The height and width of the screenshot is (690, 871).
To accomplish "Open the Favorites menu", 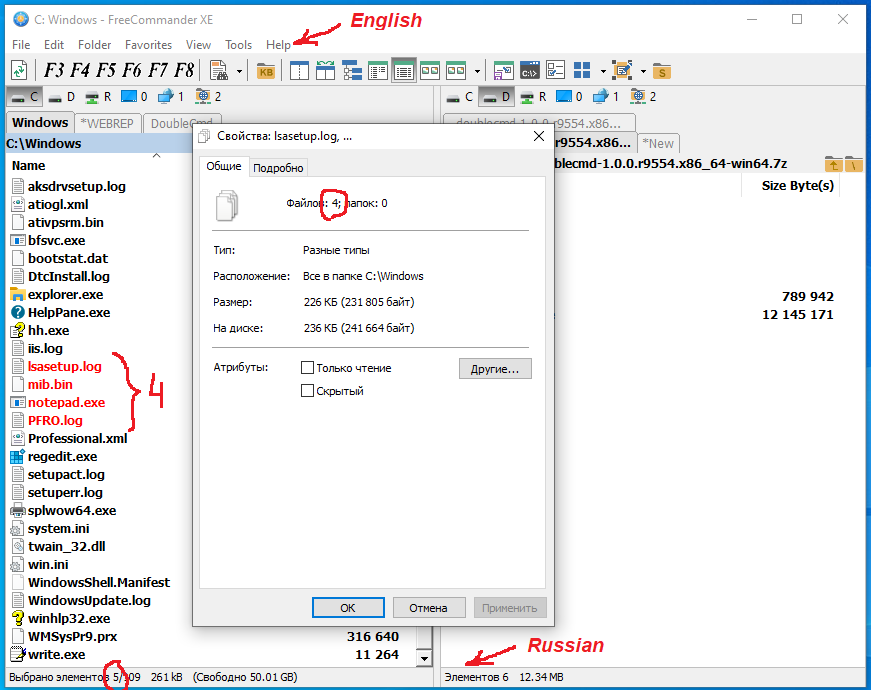I will pos(148,44).
